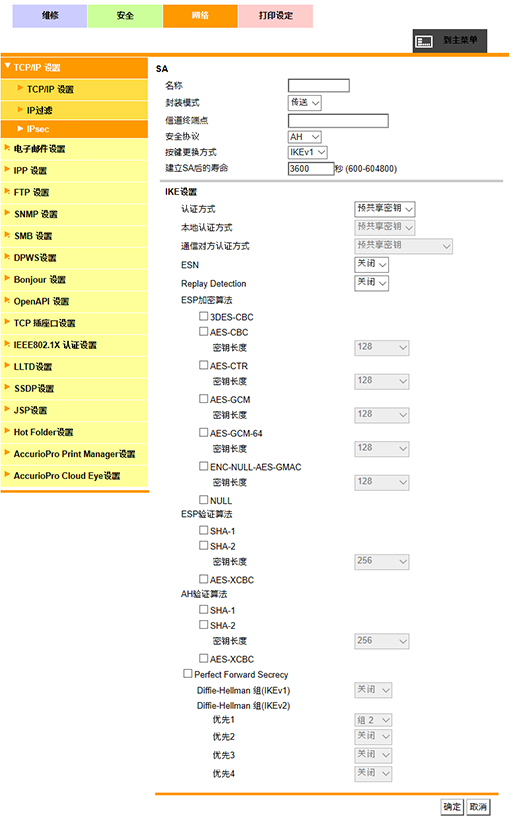The image size is (517, 823).
Task: Open AES-CTR 密钥长度 dropdown
Action: tap(382, 381)
